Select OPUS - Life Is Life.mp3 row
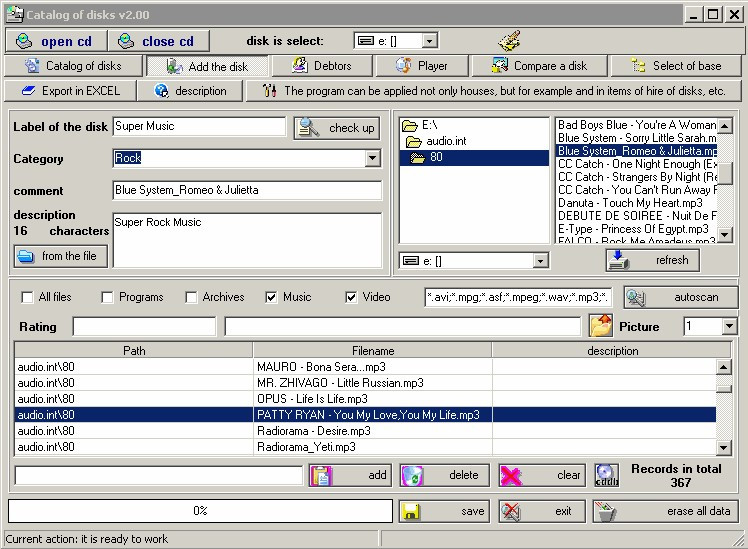The width and height of the screenshot is (748, 549). pos(365,399)
